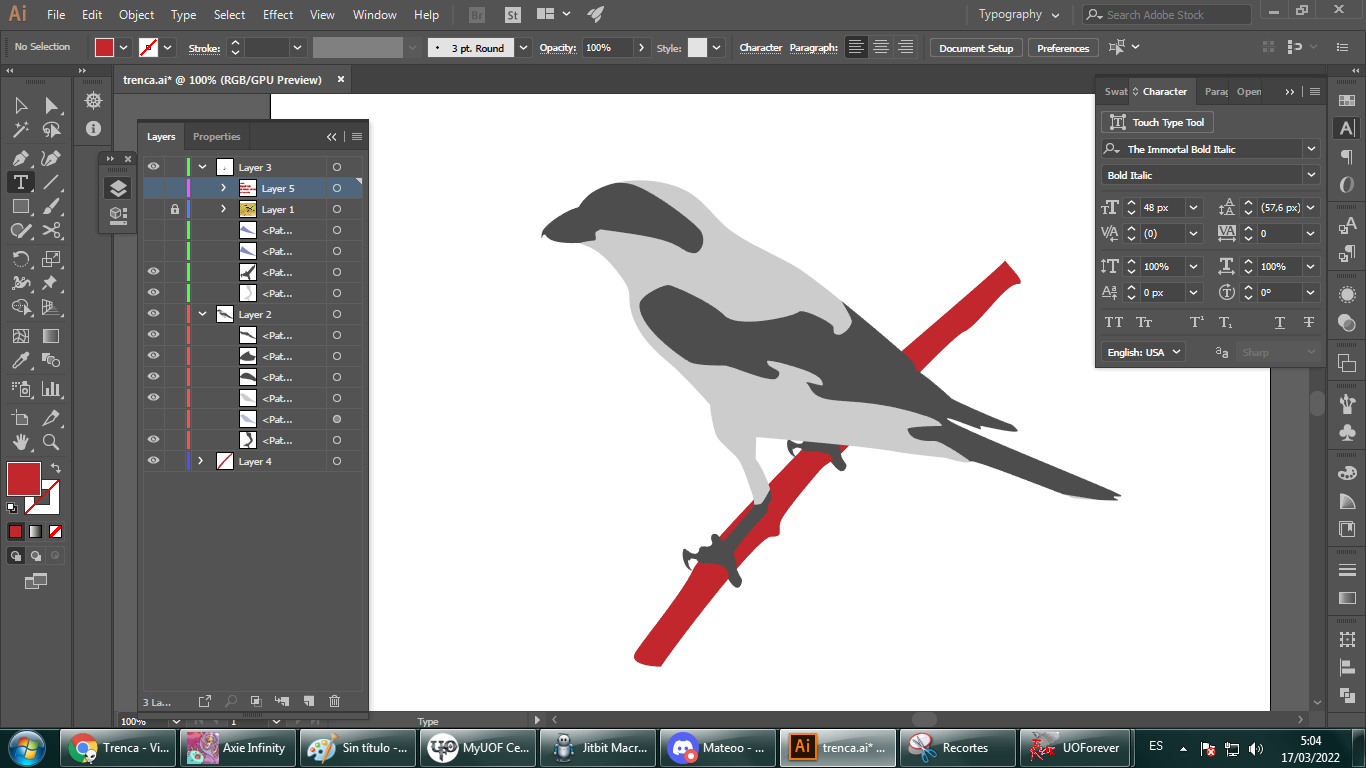This screenshot has width=1366, height=768.
Task: Open the Layers icon in floating mini panel
Action: click(x=118, y=188)
